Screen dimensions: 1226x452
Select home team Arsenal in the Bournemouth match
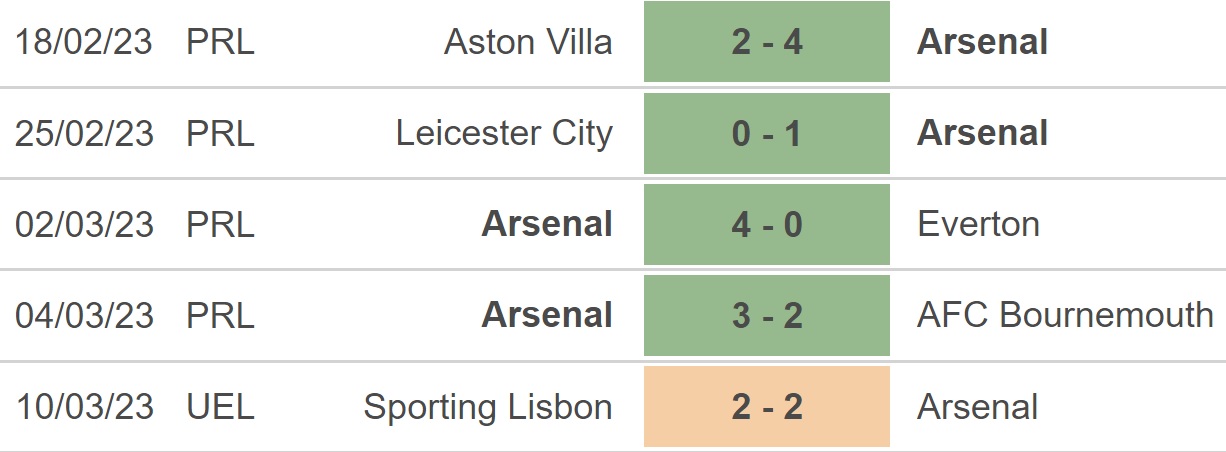[547, 315]
